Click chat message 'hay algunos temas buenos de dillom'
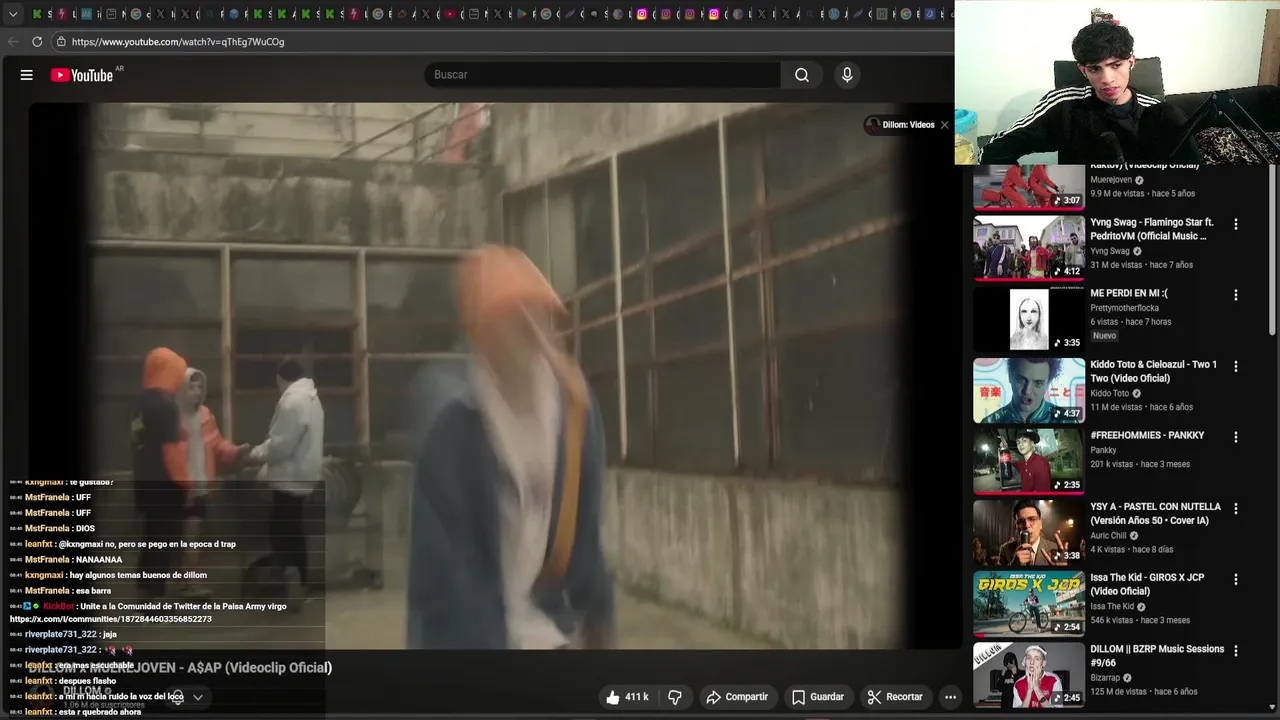The height and width of the screenshot is (720, 1280). click(138, 575)
